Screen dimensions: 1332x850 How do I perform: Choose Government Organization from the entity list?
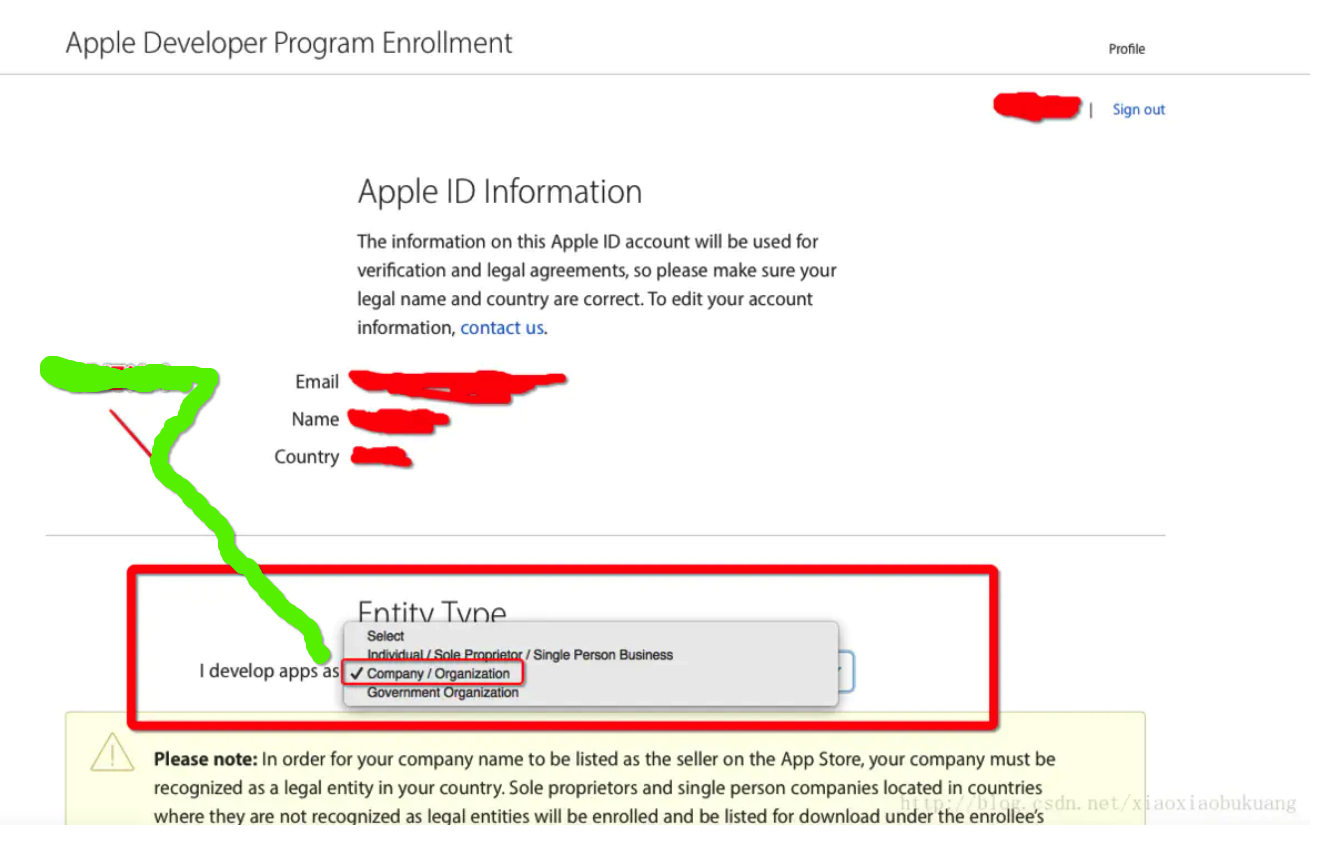(x=443, y=692)
